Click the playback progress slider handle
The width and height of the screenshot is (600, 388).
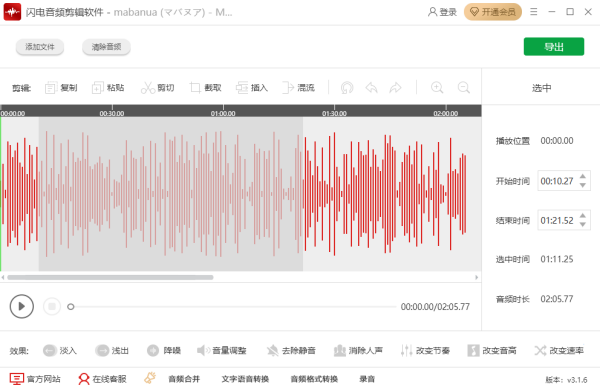70,306
